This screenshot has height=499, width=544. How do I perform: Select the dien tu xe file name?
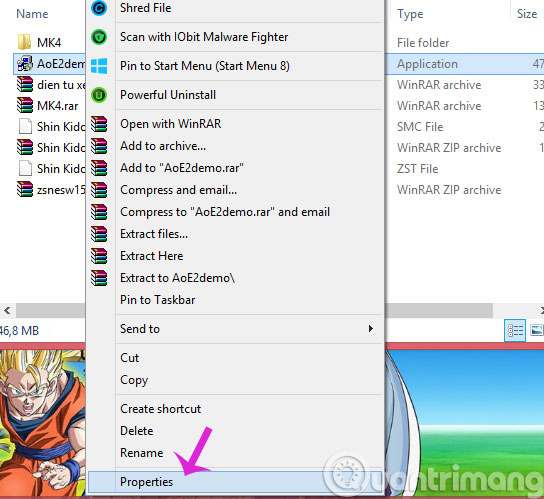pyautogui.click(x=61, y=85)
